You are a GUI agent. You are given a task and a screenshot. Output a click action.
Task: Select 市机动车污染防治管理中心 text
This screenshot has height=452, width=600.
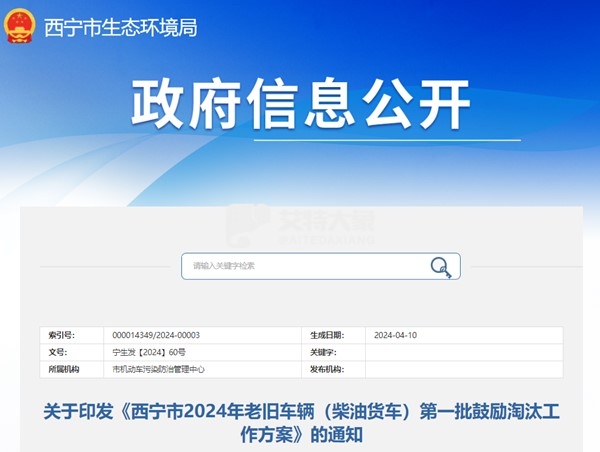[160, 369]
